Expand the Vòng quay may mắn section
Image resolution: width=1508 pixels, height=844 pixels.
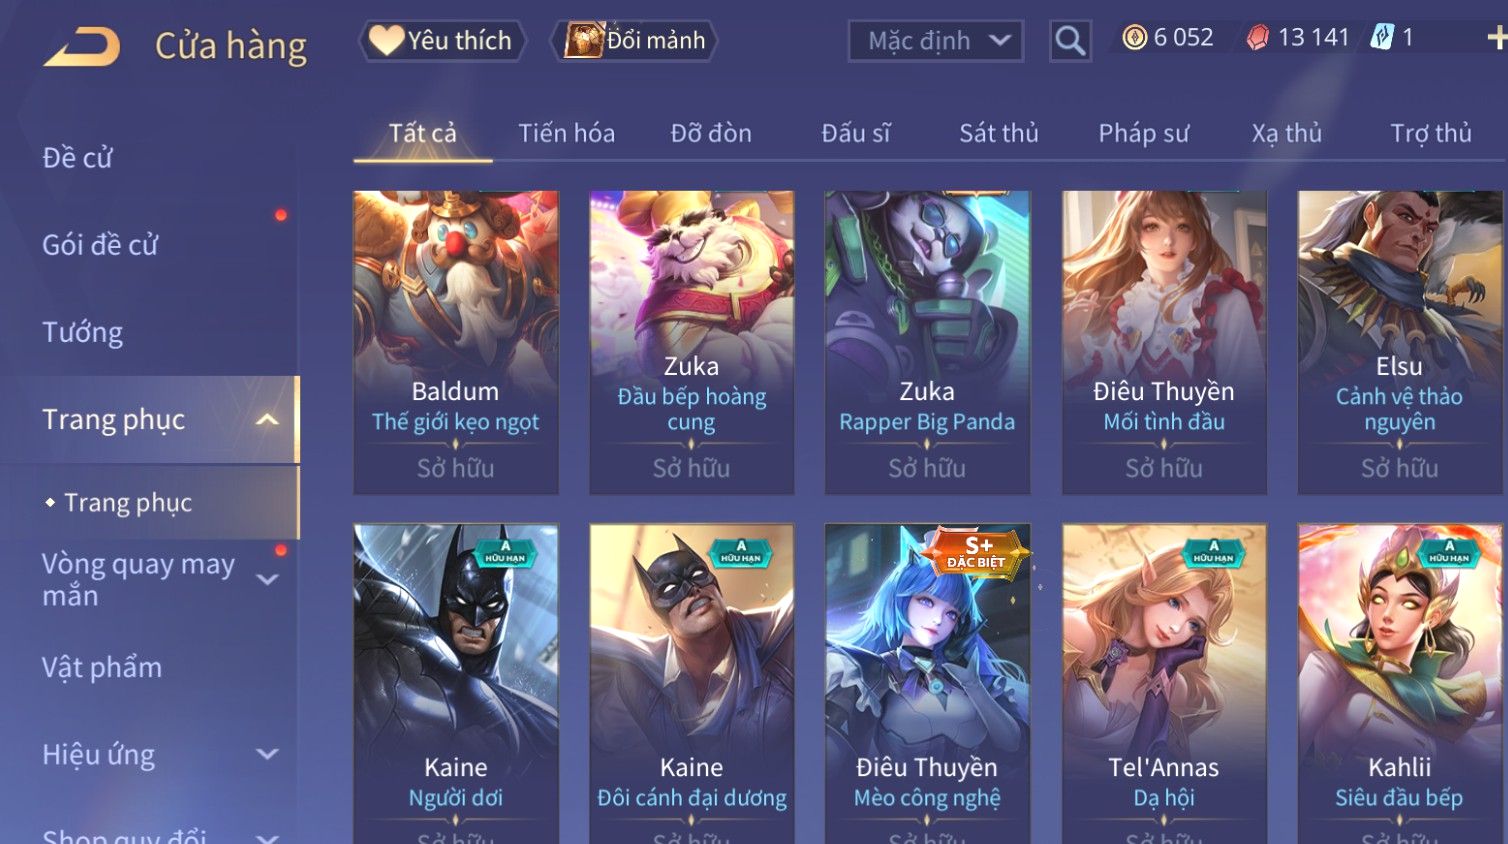[x=267, y=579]
